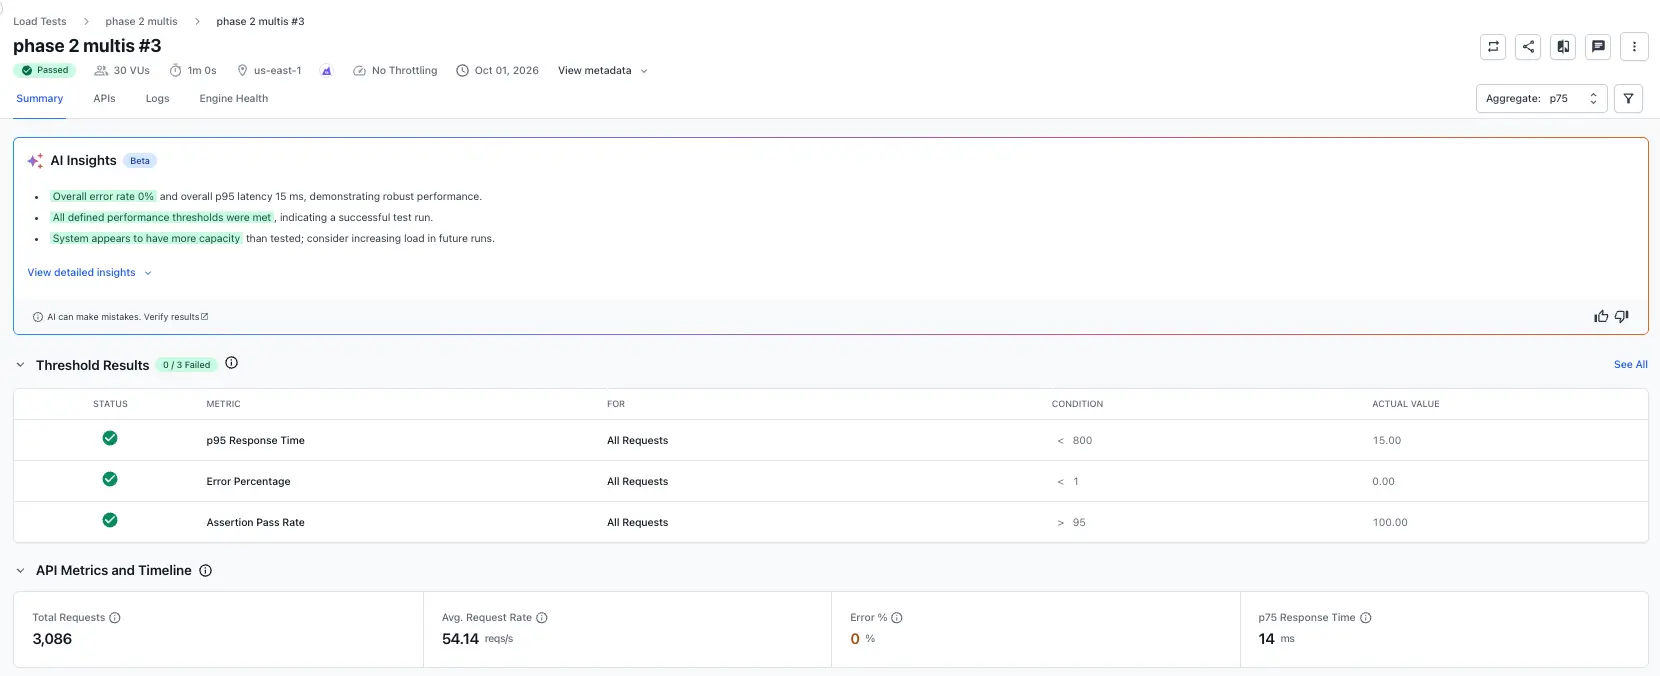The image size is (1660, 676).
Task: Expand the View metadata dropdown
Action: click(x=603, y=71)
